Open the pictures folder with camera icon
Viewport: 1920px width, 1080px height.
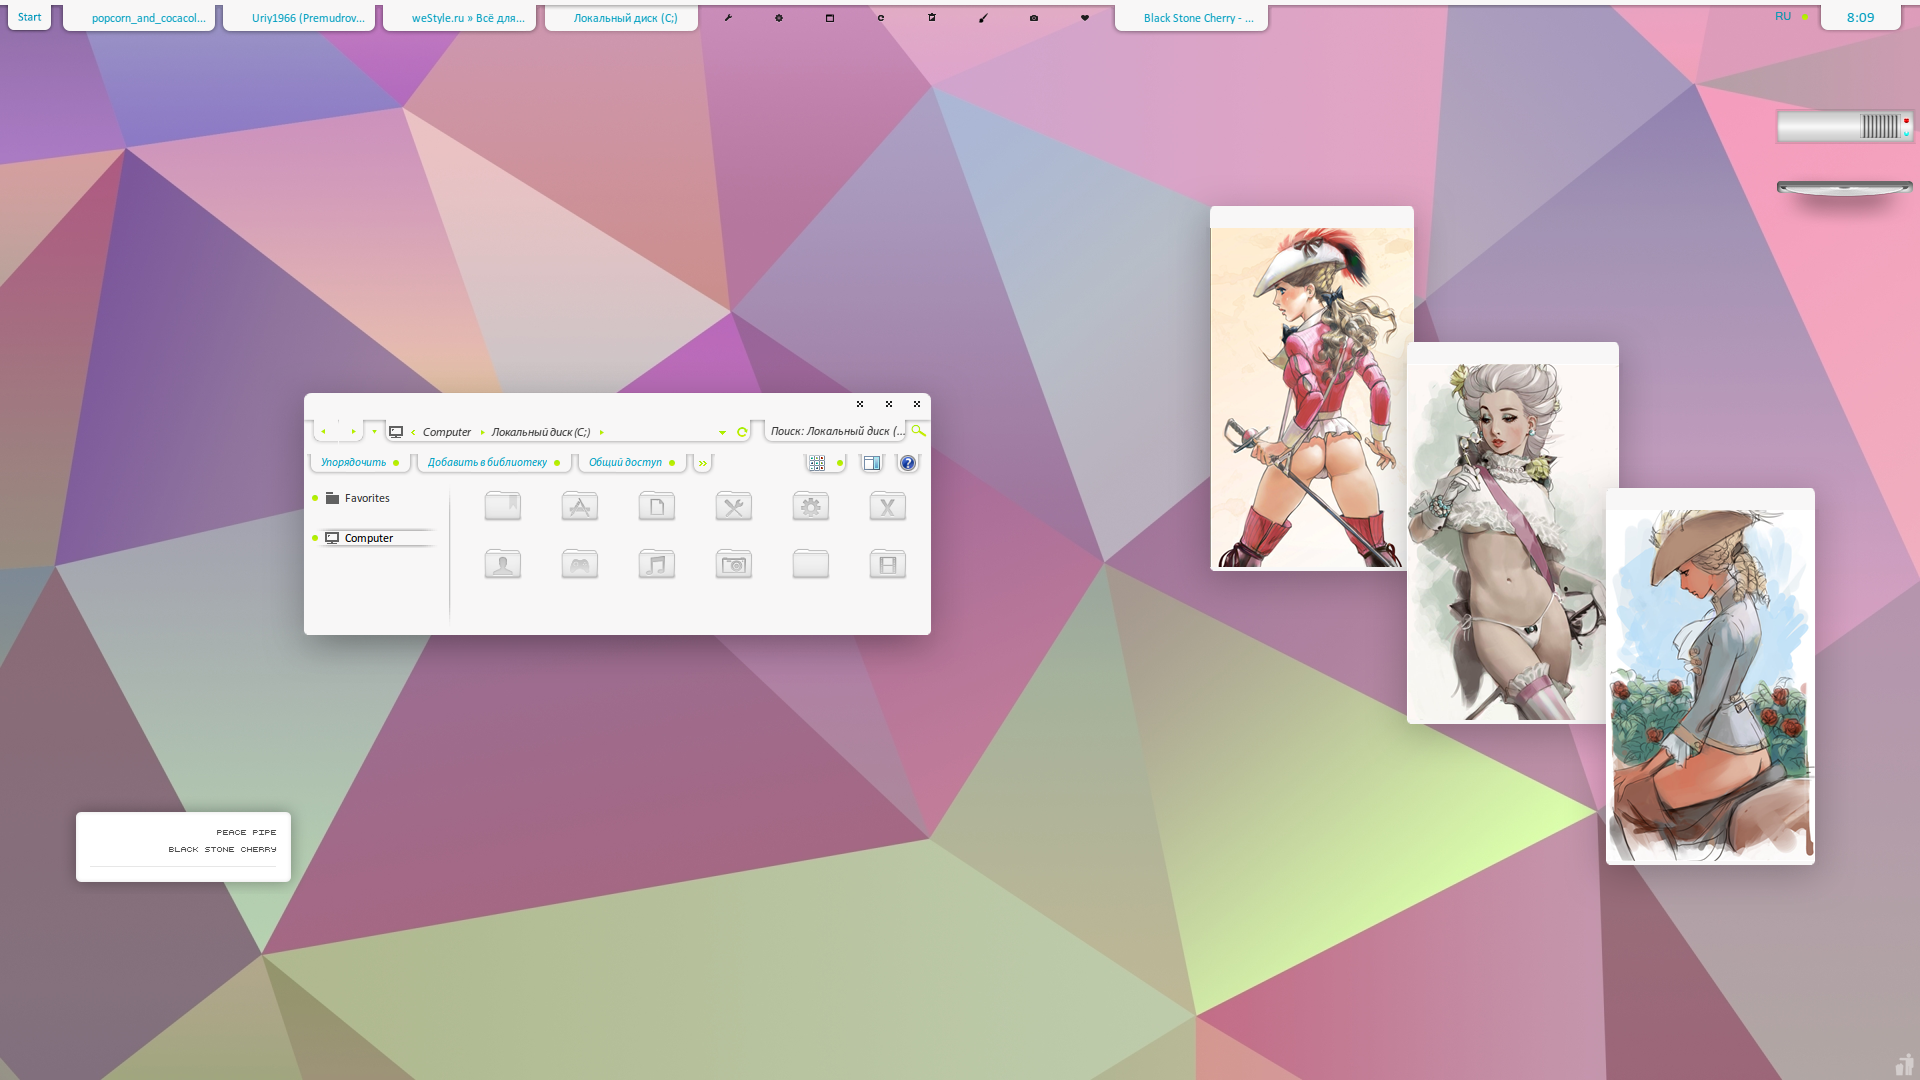(733, 564)
